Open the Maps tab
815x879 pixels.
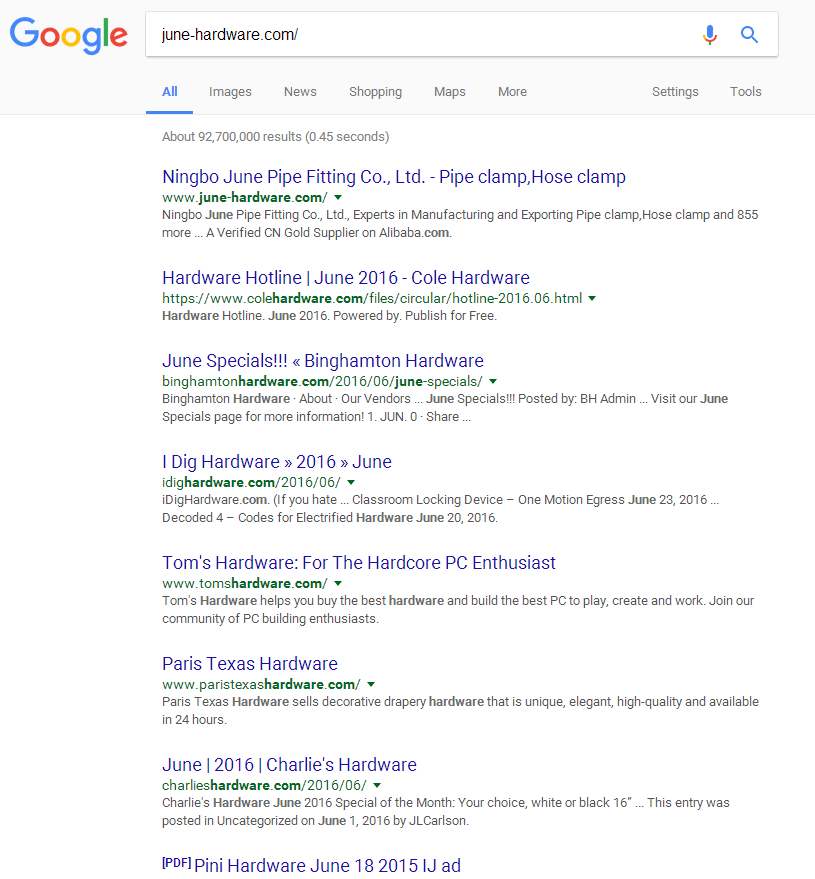click(x=450, y=92)
